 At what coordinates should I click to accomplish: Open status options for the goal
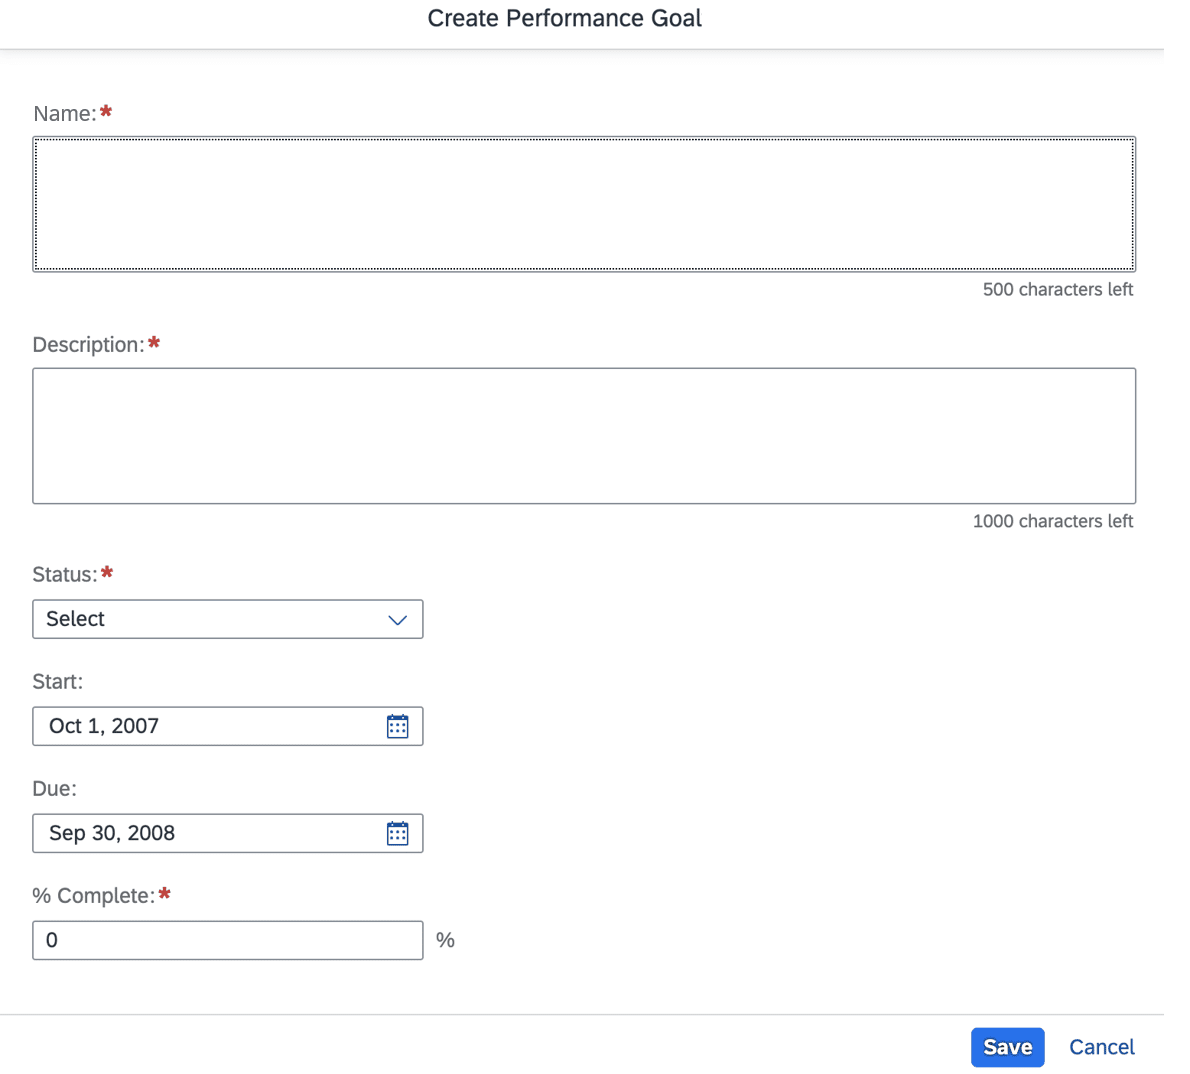tap(228, 619)
